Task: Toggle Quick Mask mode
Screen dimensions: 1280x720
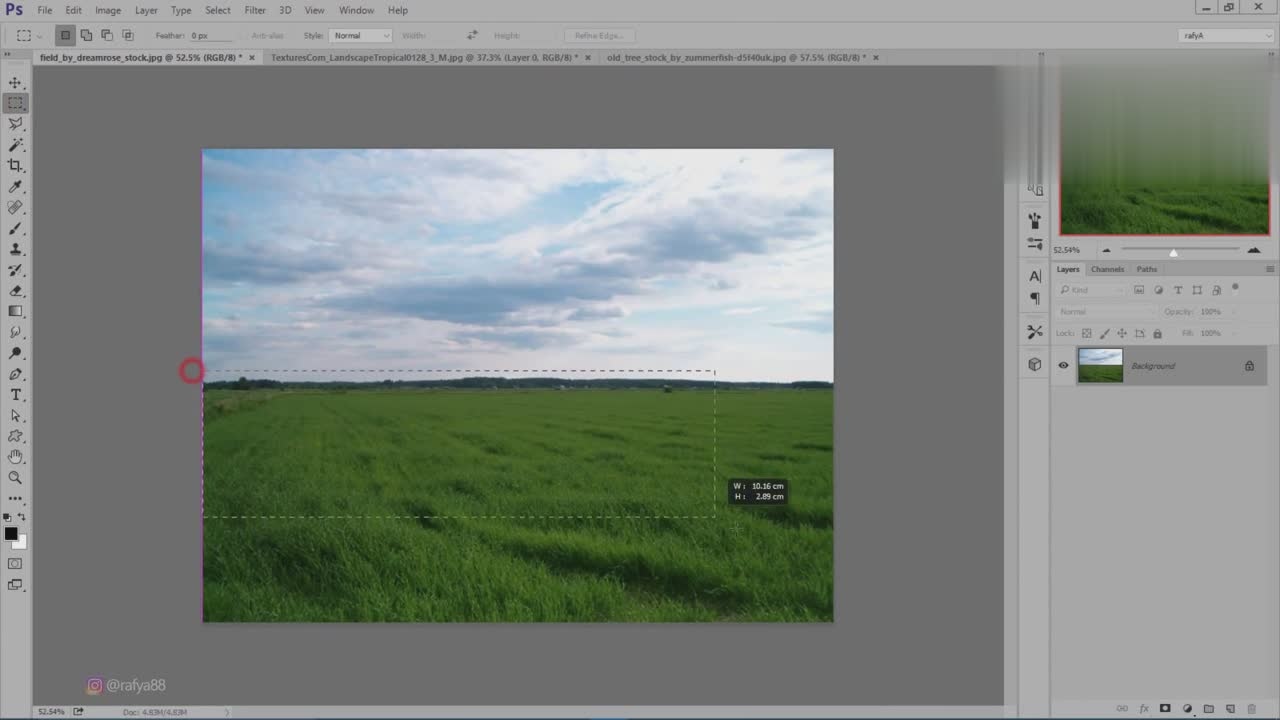Action: click(16, 564)
